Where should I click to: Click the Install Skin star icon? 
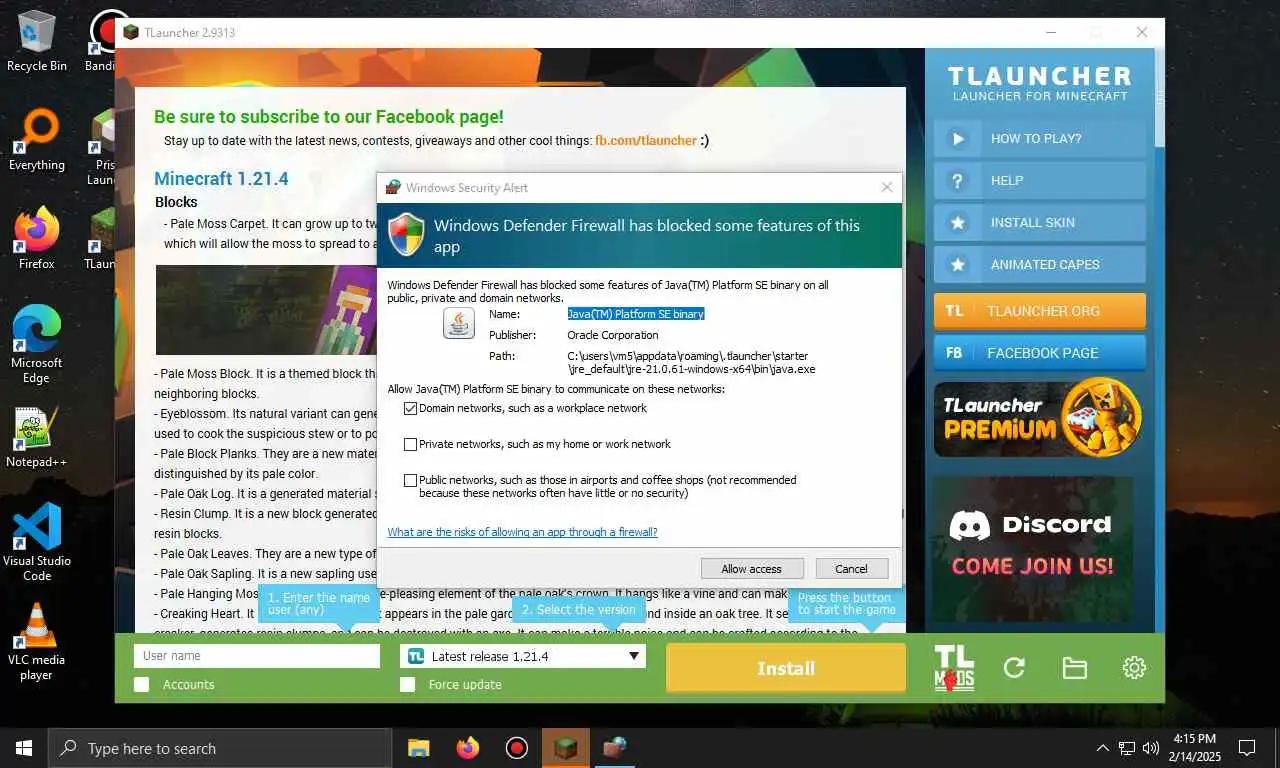[958, 223]
